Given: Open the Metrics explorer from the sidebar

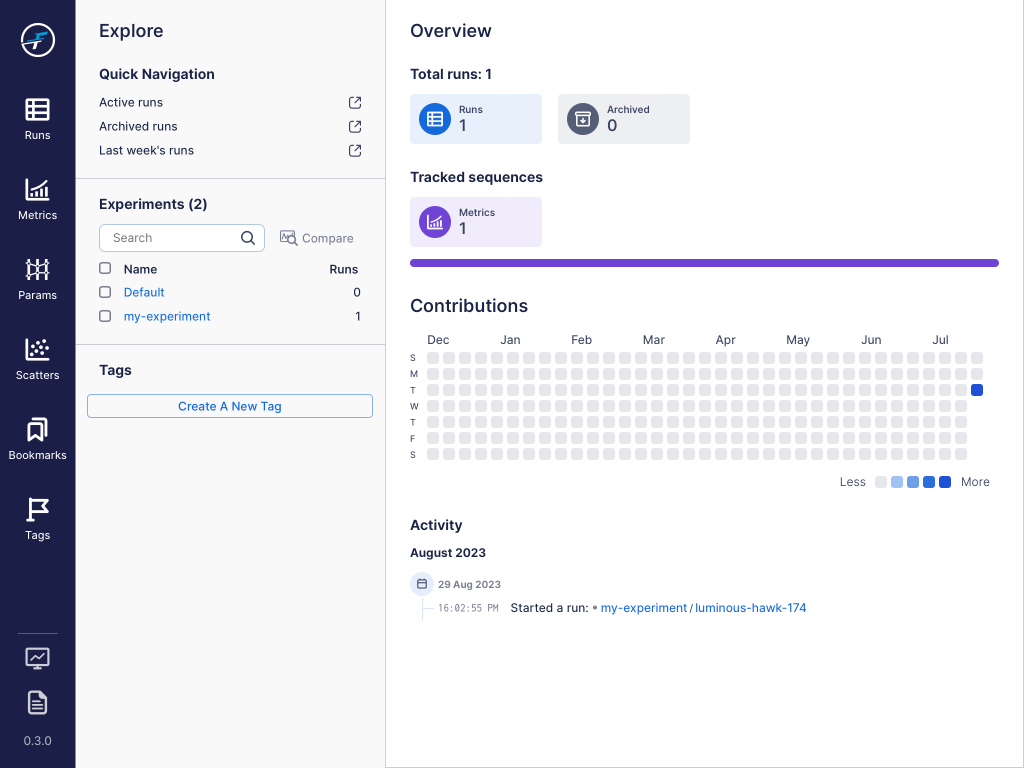Looking at the screenshot, I should [x=37, y=196].
